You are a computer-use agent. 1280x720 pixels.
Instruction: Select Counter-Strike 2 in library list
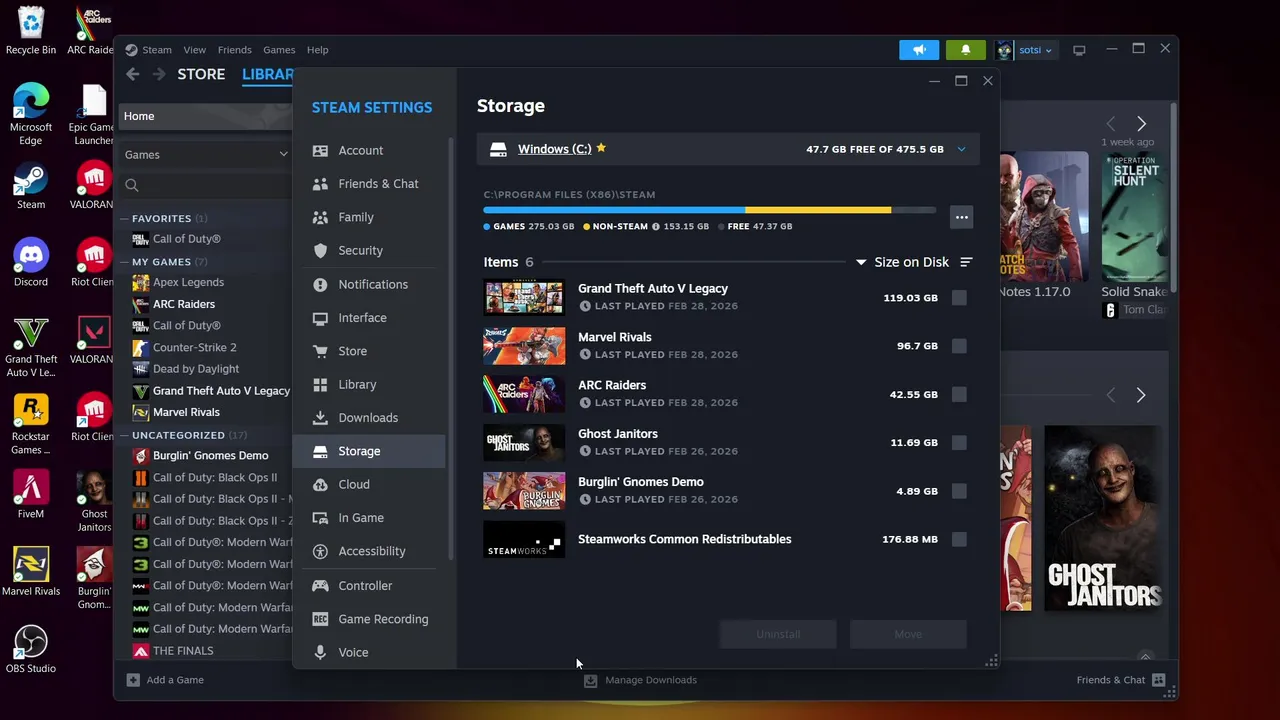point(194,347)
